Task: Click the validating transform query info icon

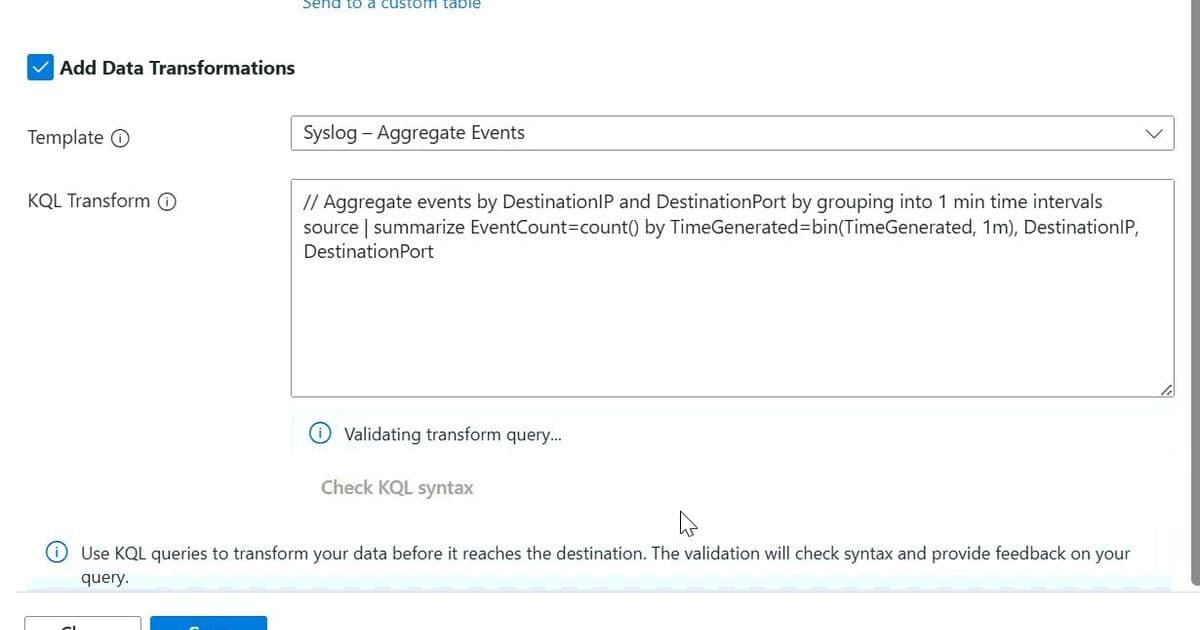Action: tap(320, 432)
